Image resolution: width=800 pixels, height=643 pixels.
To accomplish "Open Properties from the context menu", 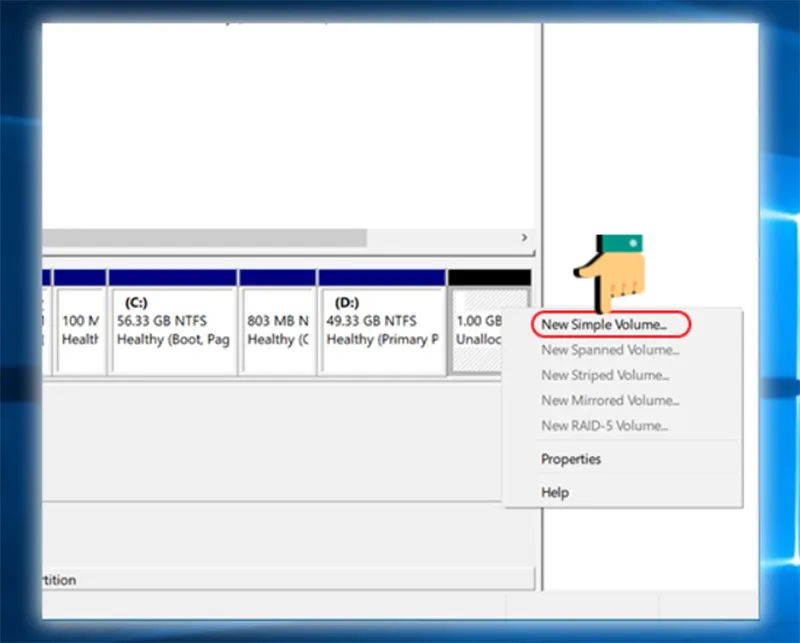I will click(x=570, y=459).
